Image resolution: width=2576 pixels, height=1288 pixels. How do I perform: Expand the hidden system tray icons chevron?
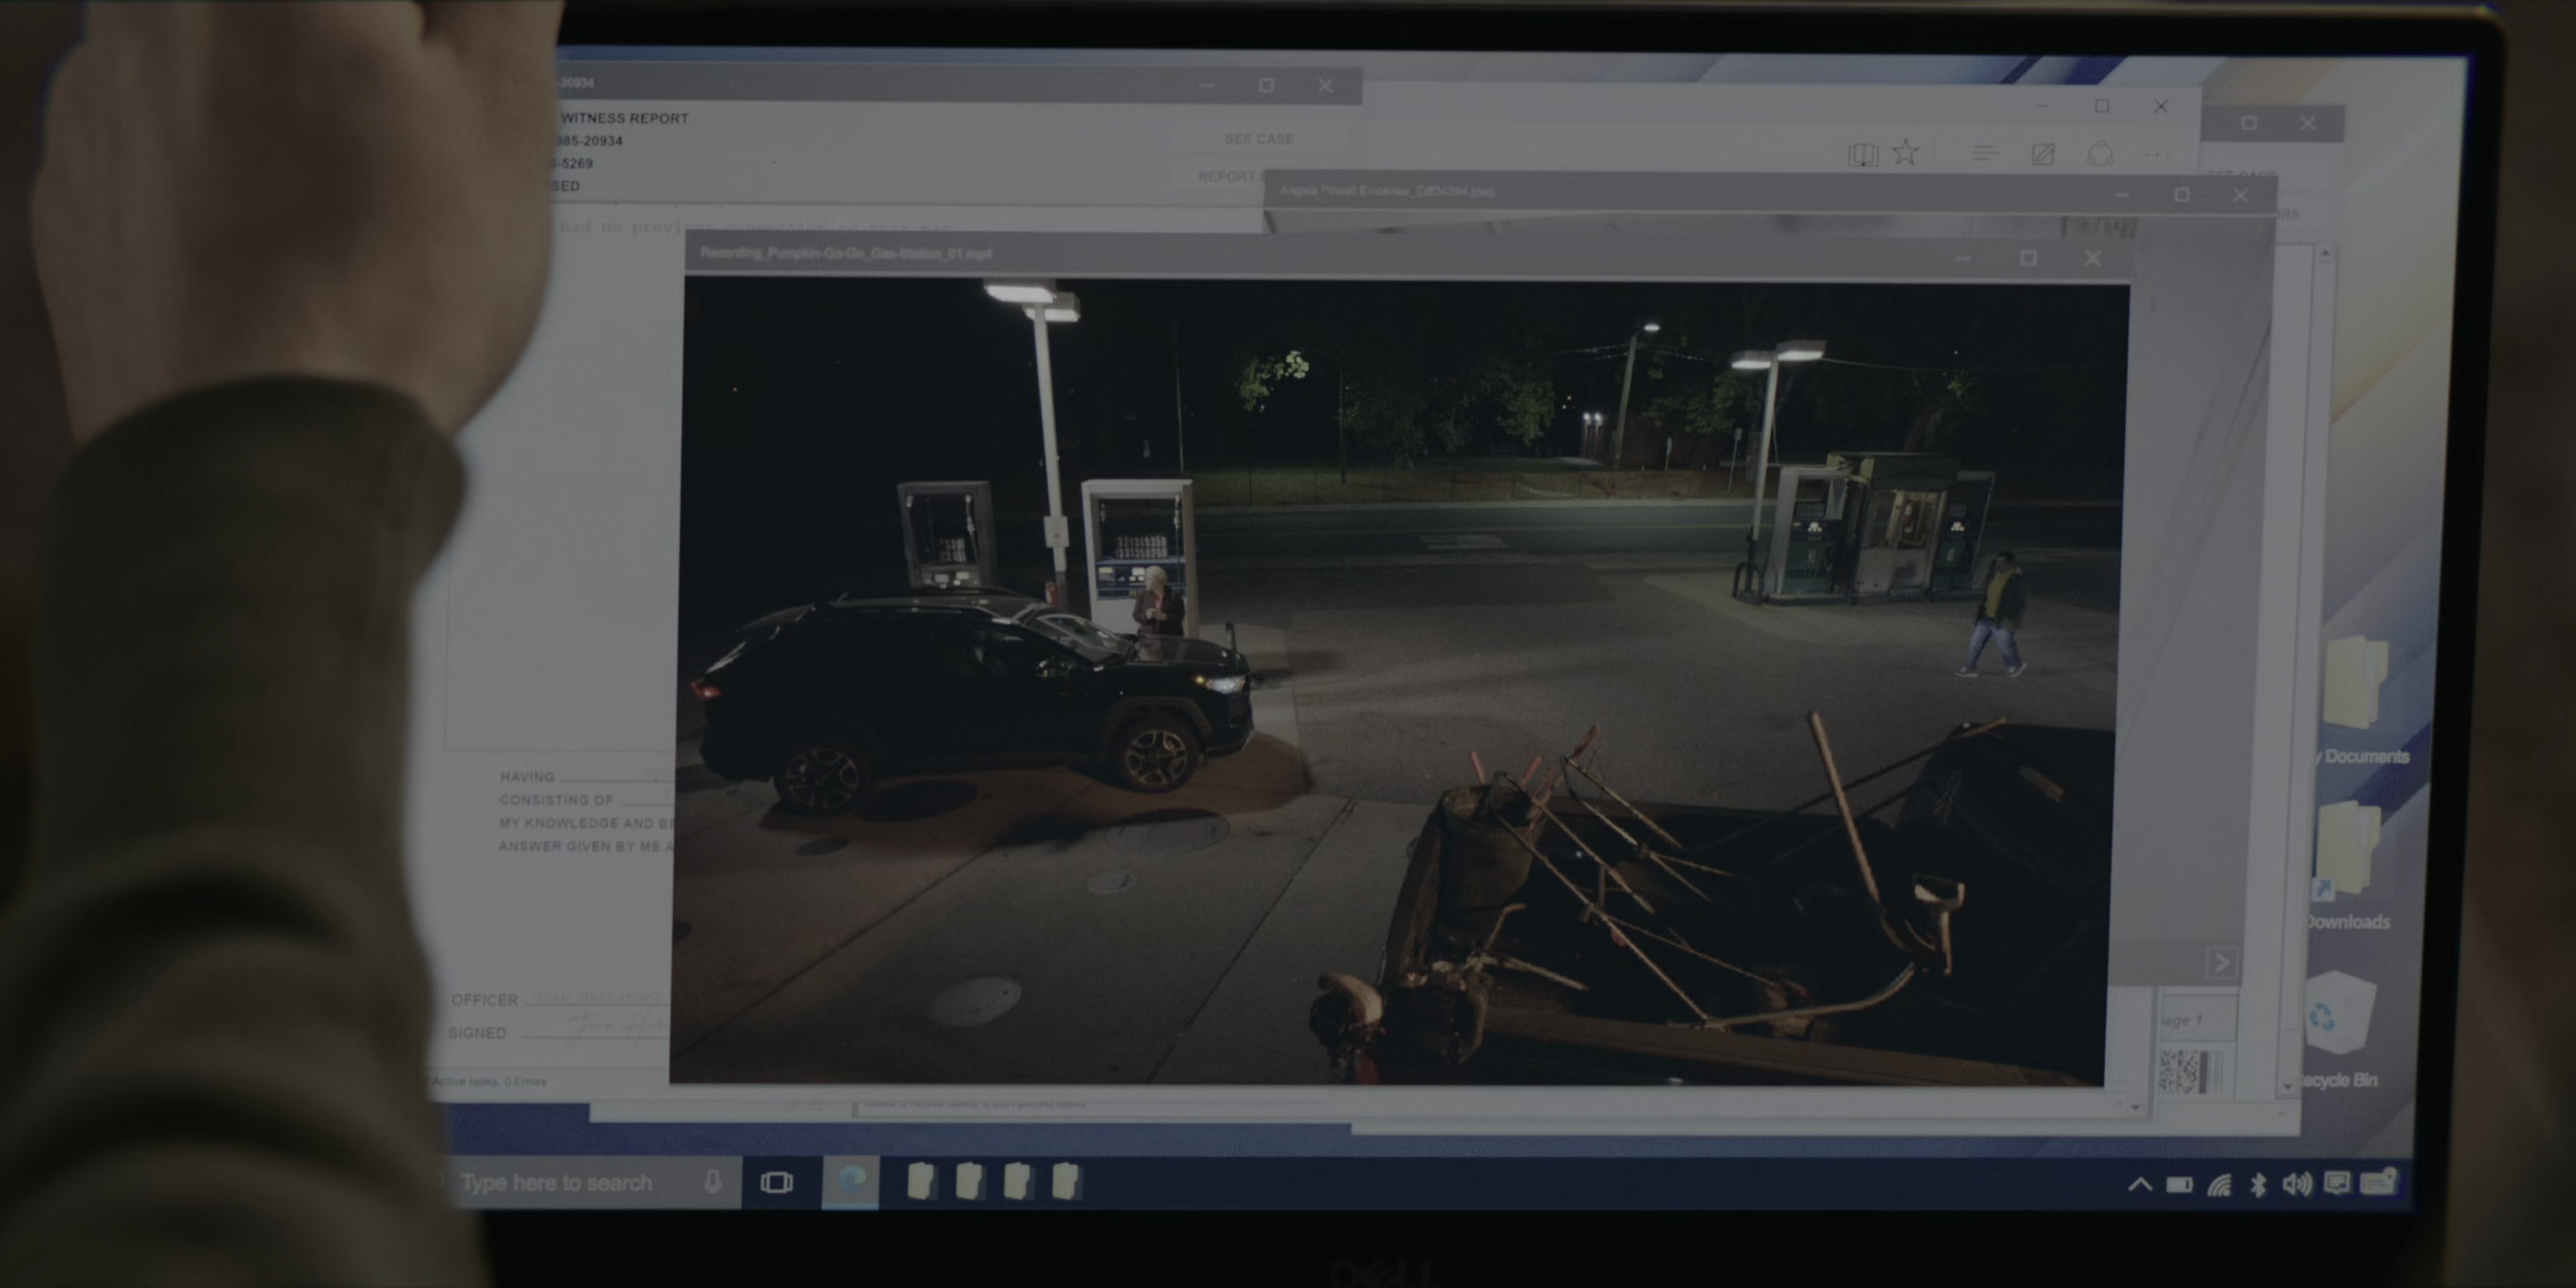pyautogui.click(x=2139, y=1185)
